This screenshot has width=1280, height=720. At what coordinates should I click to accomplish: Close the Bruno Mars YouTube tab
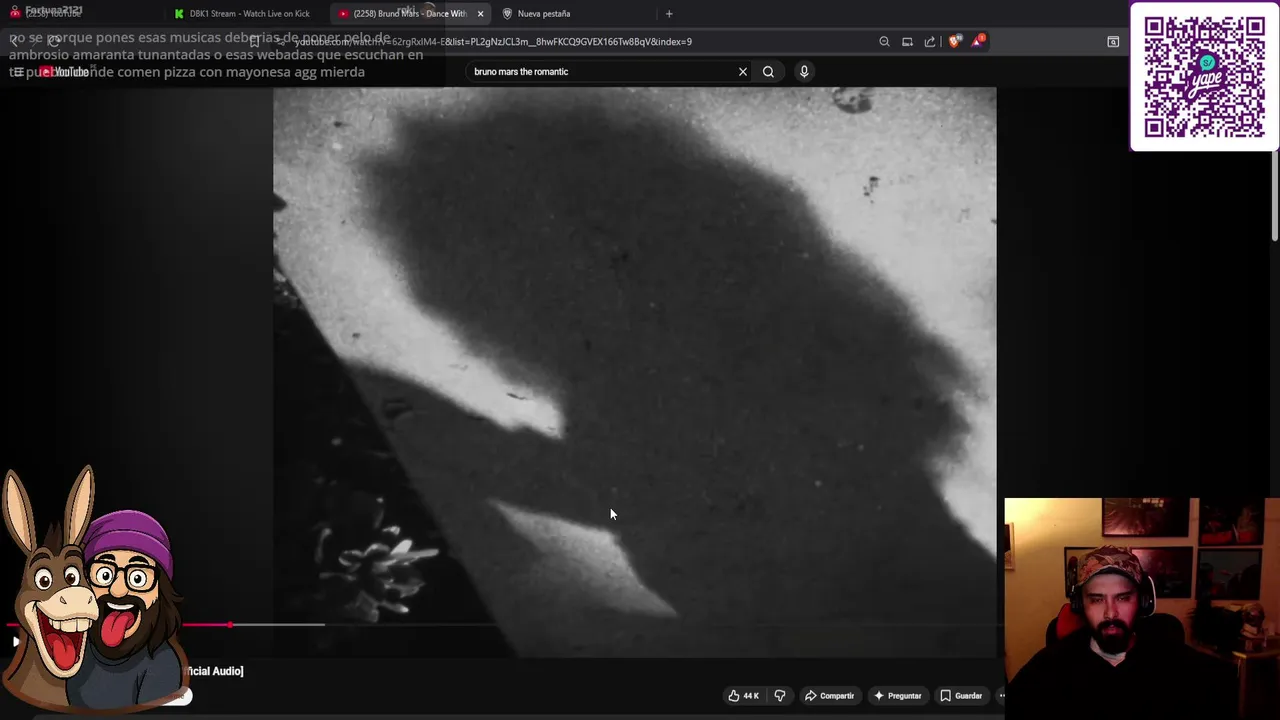[x=481, y=14]
